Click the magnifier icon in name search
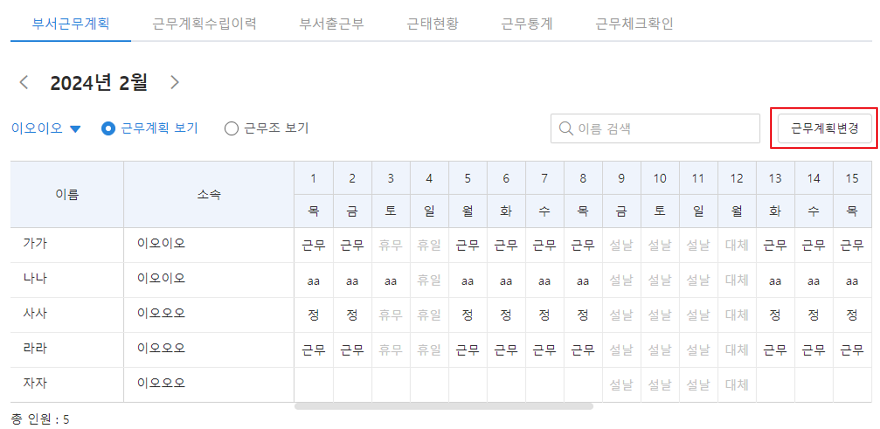880x429 pixels. 566,129
